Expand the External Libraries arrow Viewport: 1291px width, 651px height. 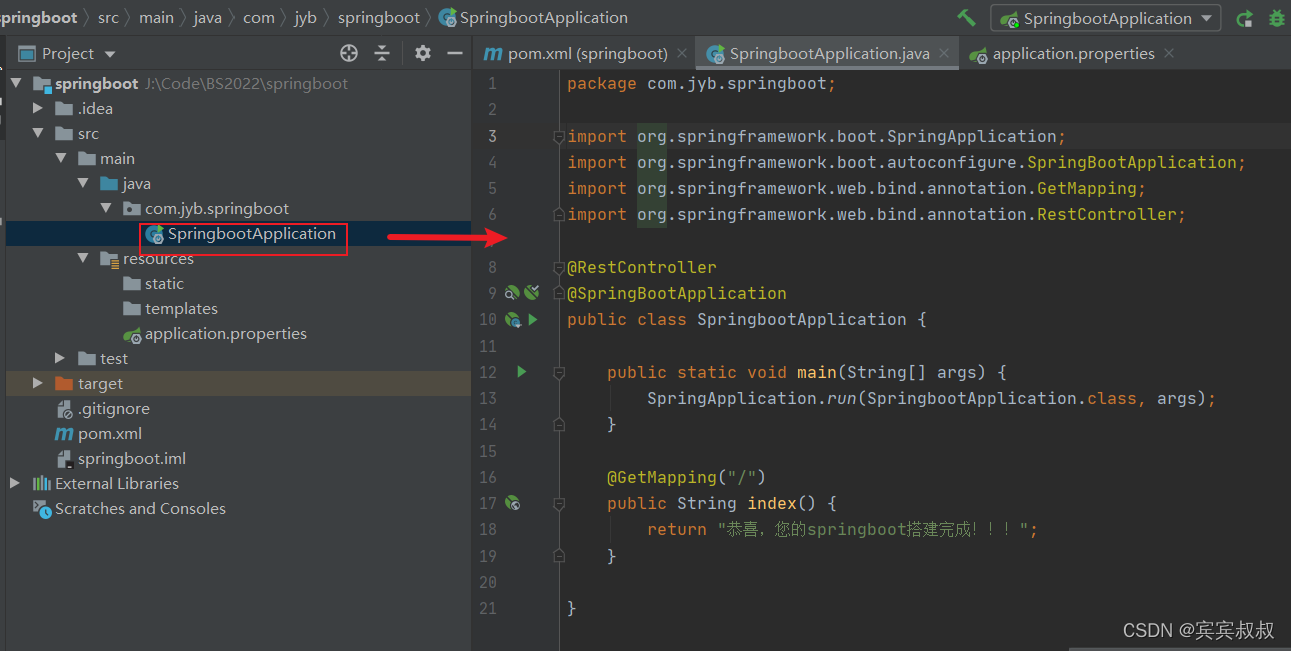[14, 483]
